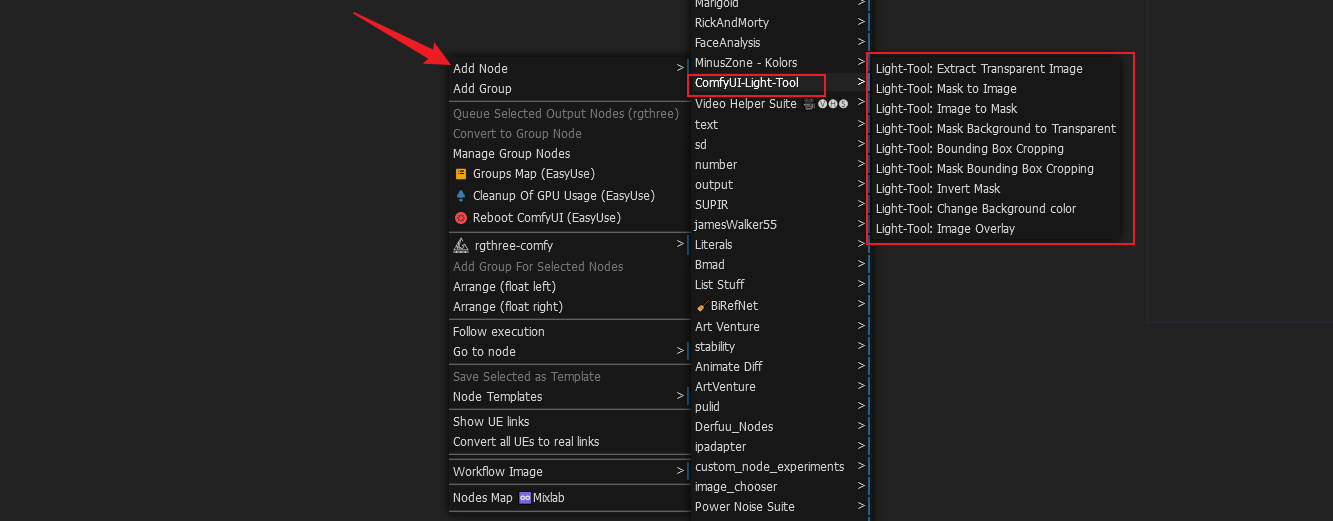Viewport: 1333px width, 521px height.
Task: Open the Literals category
Action: pyautogui.click(x=779, y=245)
